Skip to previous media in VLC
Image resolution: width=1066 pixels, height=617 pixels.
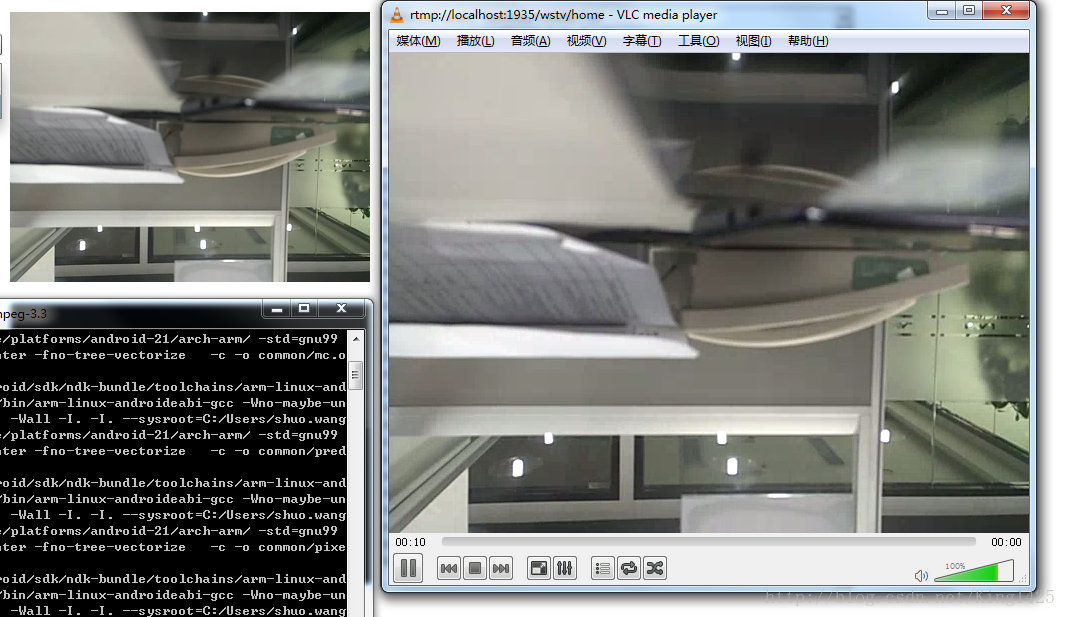pos(449,569)
